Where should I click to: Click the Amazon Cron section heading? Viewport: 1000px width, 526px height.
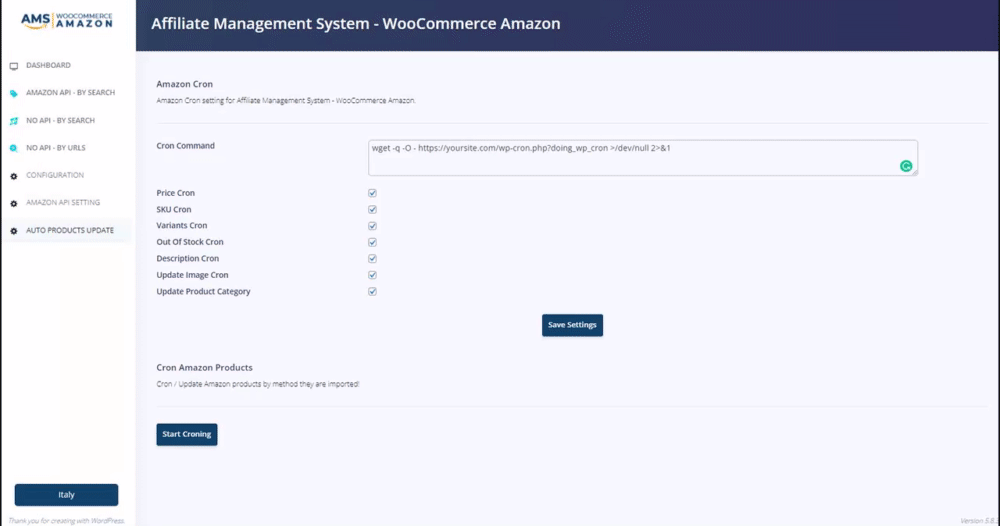click(184, 84)
